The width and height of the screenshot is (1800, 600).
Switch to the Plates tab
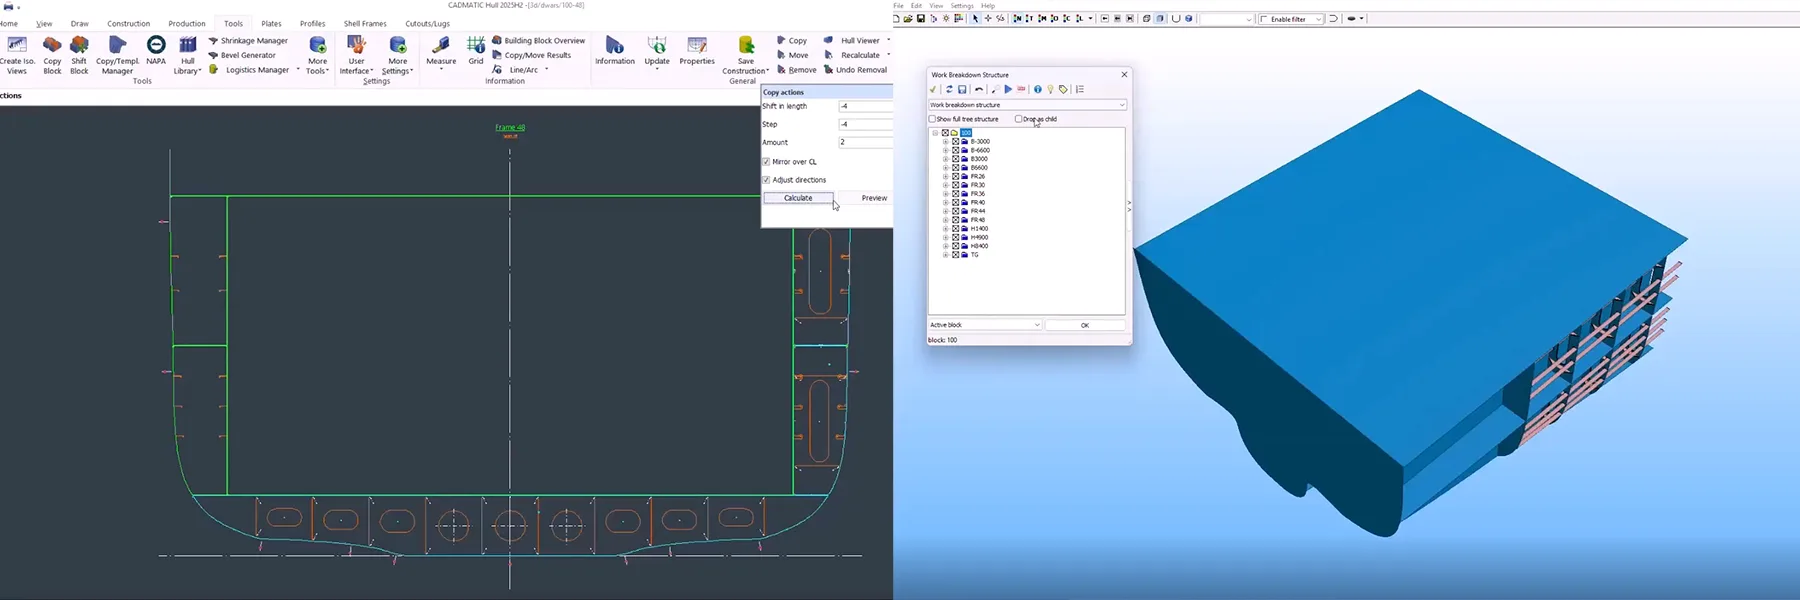coord(271,24)
